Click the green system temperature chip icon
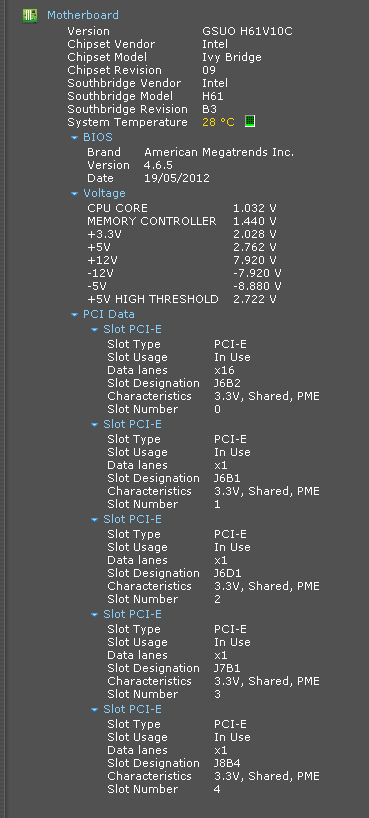369x818 pixels. (250, 122)
